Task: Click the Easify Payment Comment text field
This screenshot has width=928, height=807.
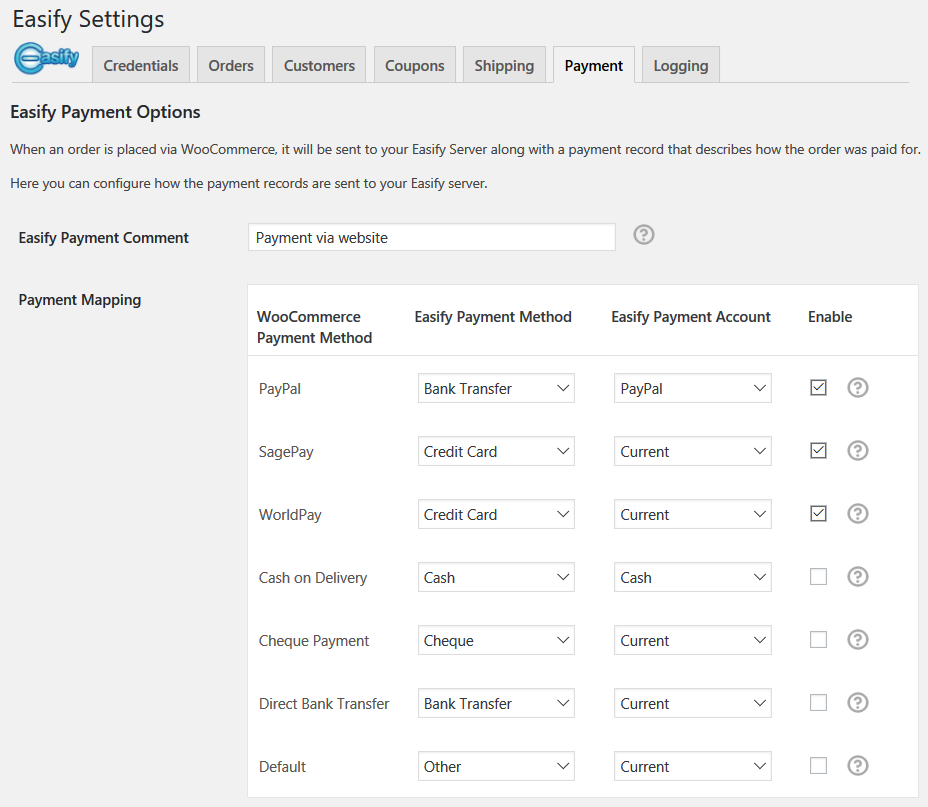Action: [x=431, y=237]
